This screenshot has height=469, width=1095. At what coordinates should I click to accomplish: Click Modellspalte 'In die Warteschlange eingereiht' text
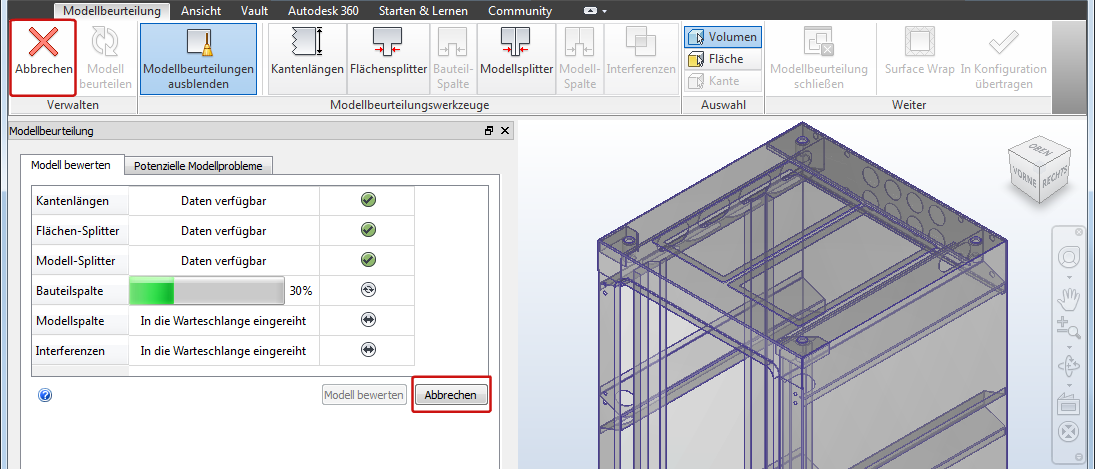[x=223, y=321]
